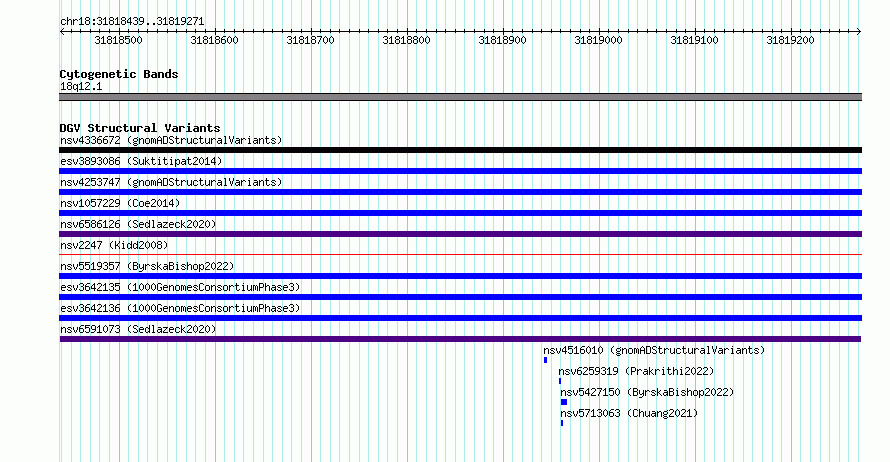Click the small blue nsv6259319 marker

point(560,381)
